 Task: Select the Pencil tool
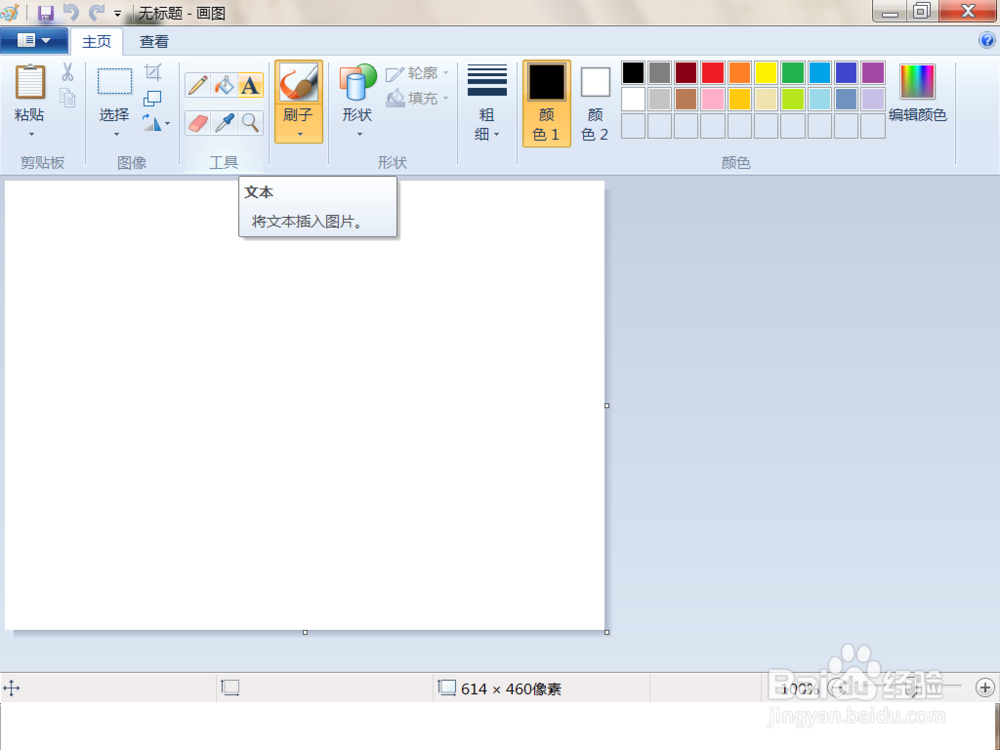pyautogui.click(x=198, y=85)
